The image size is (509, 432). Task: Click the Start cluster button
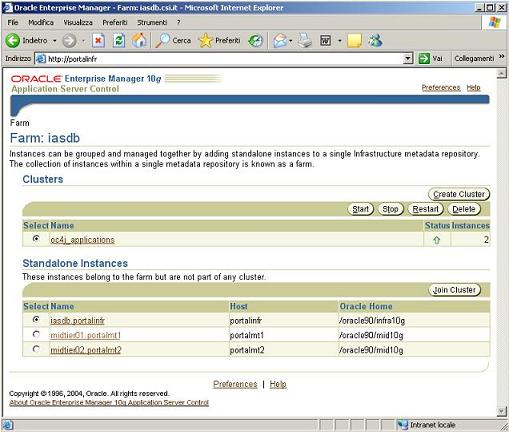(361, 209)
